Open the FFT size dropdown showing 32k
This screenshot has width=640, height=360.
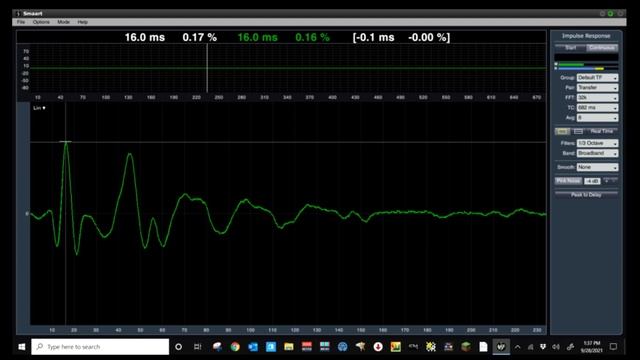click(x=597, y=98)
